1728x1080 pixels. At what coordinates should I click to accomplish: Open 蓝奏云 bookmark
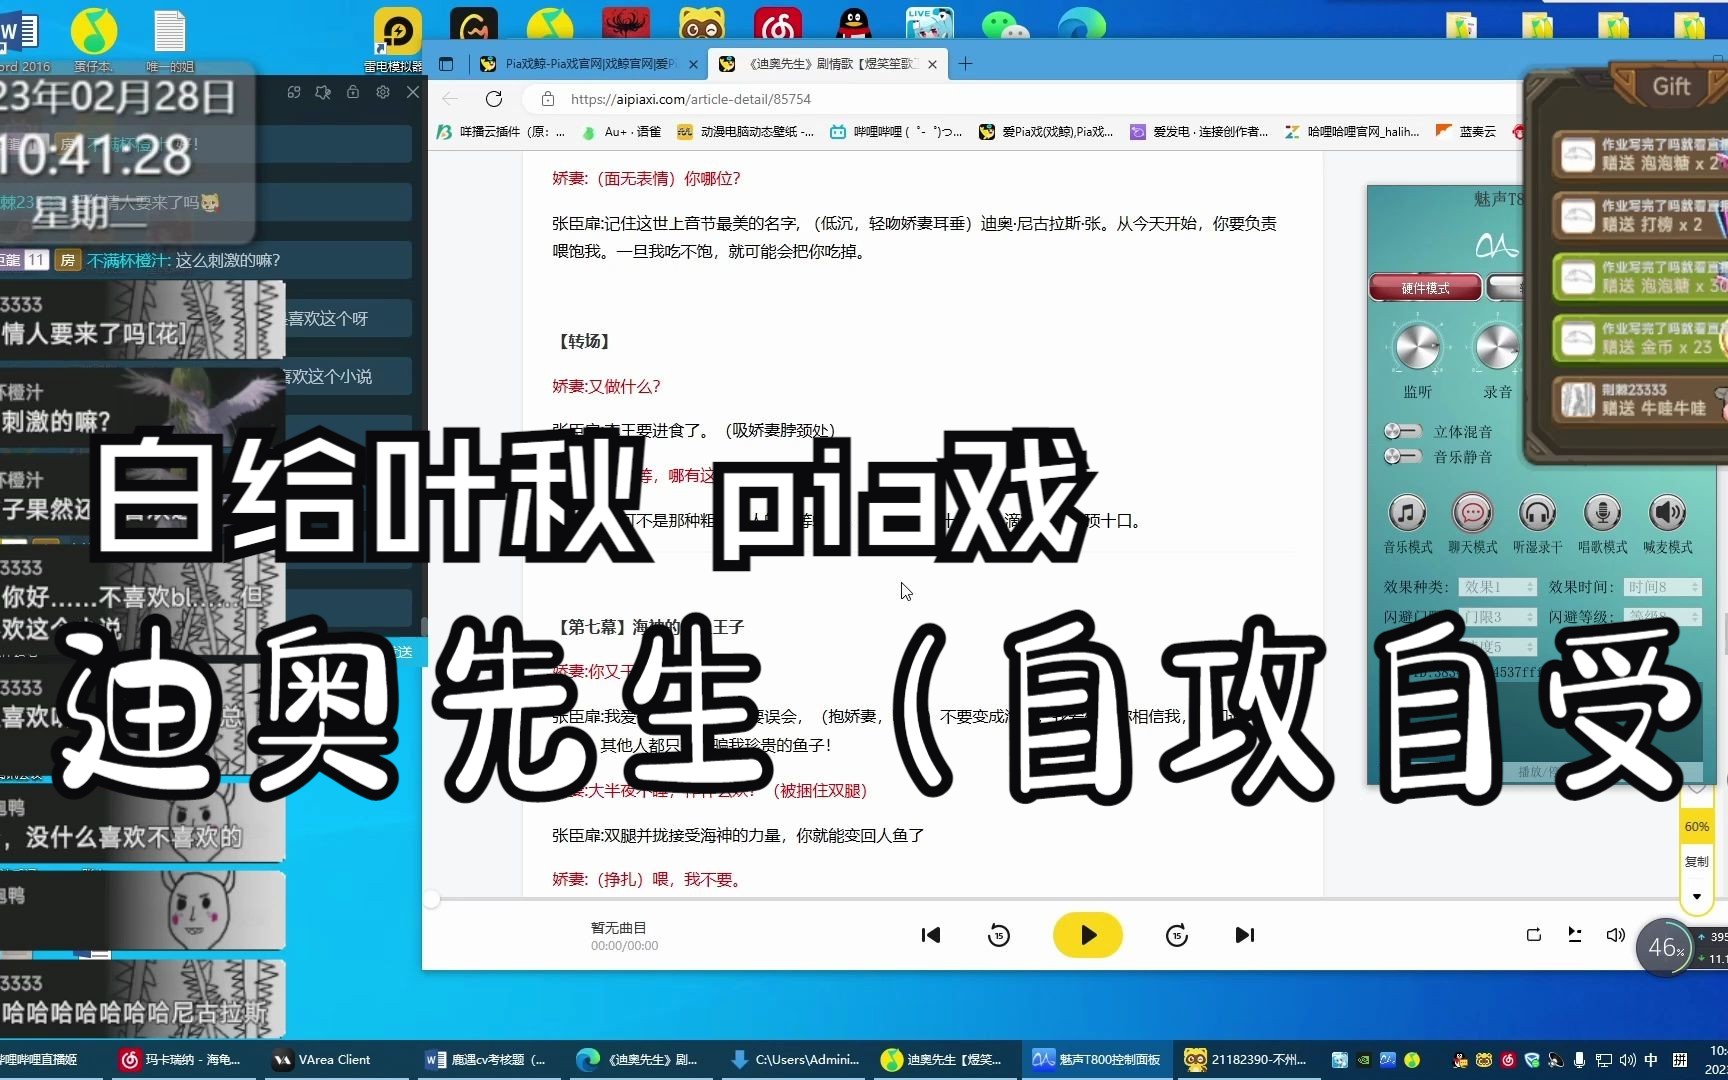pyautogui.click(x=1466, y=131)
